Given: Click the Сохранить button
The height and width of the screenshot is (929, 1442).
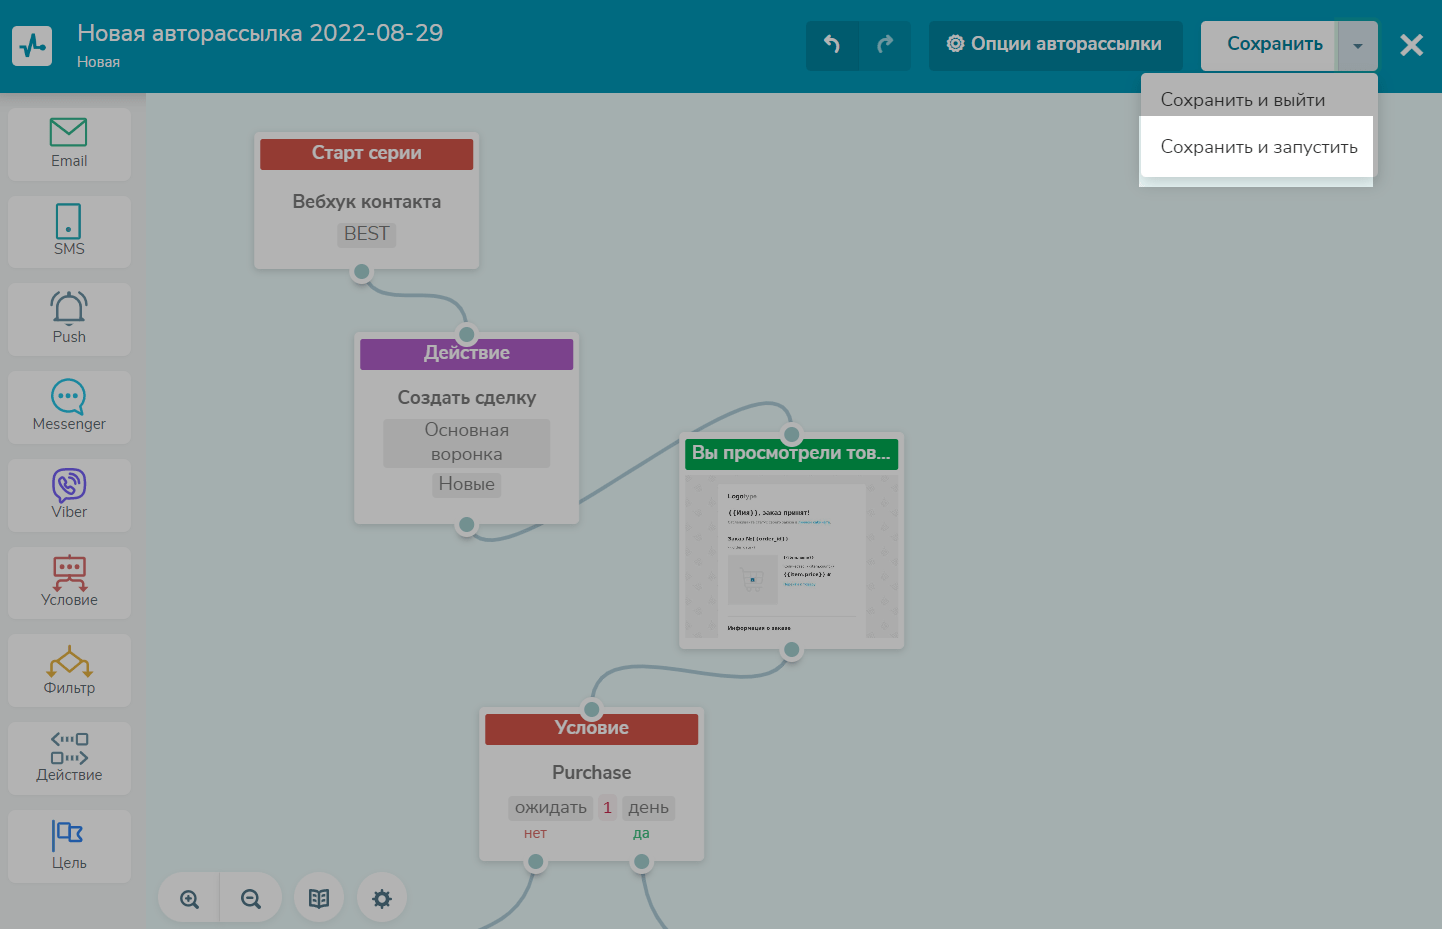Looking at the screenshot, I should [x=1270, y=45].
